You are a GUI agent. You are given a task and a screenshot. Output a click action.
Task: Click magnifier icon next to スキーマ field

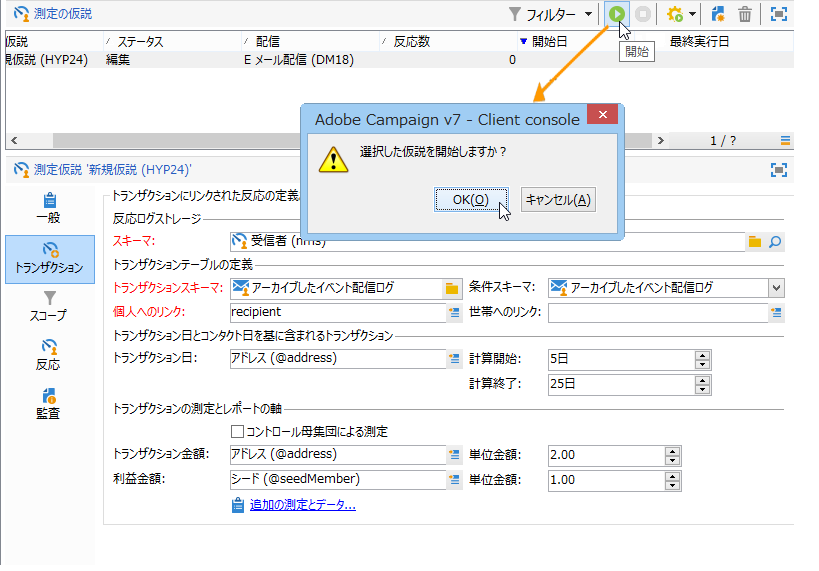(x=775, y=241)
